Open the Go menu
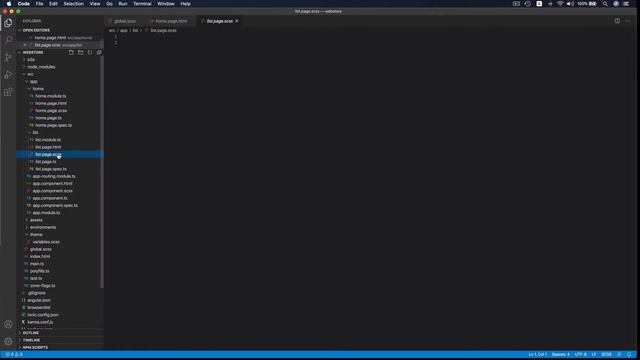 (109, 4)
